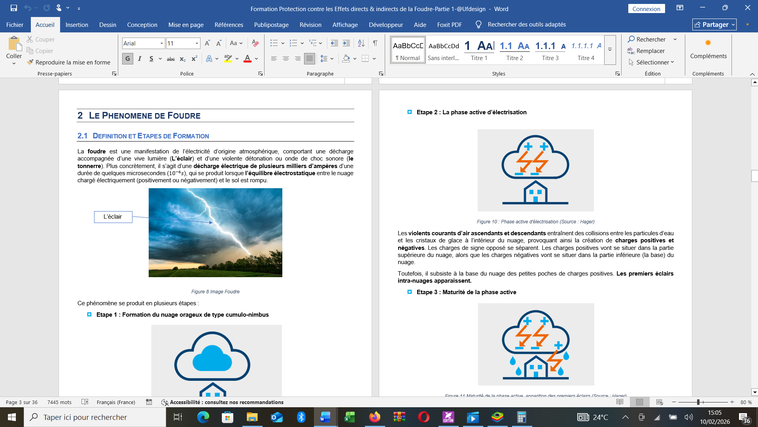Screen dimensions: 758x427
Task: Click the sort A-Z icon
Action: (360, 44)
